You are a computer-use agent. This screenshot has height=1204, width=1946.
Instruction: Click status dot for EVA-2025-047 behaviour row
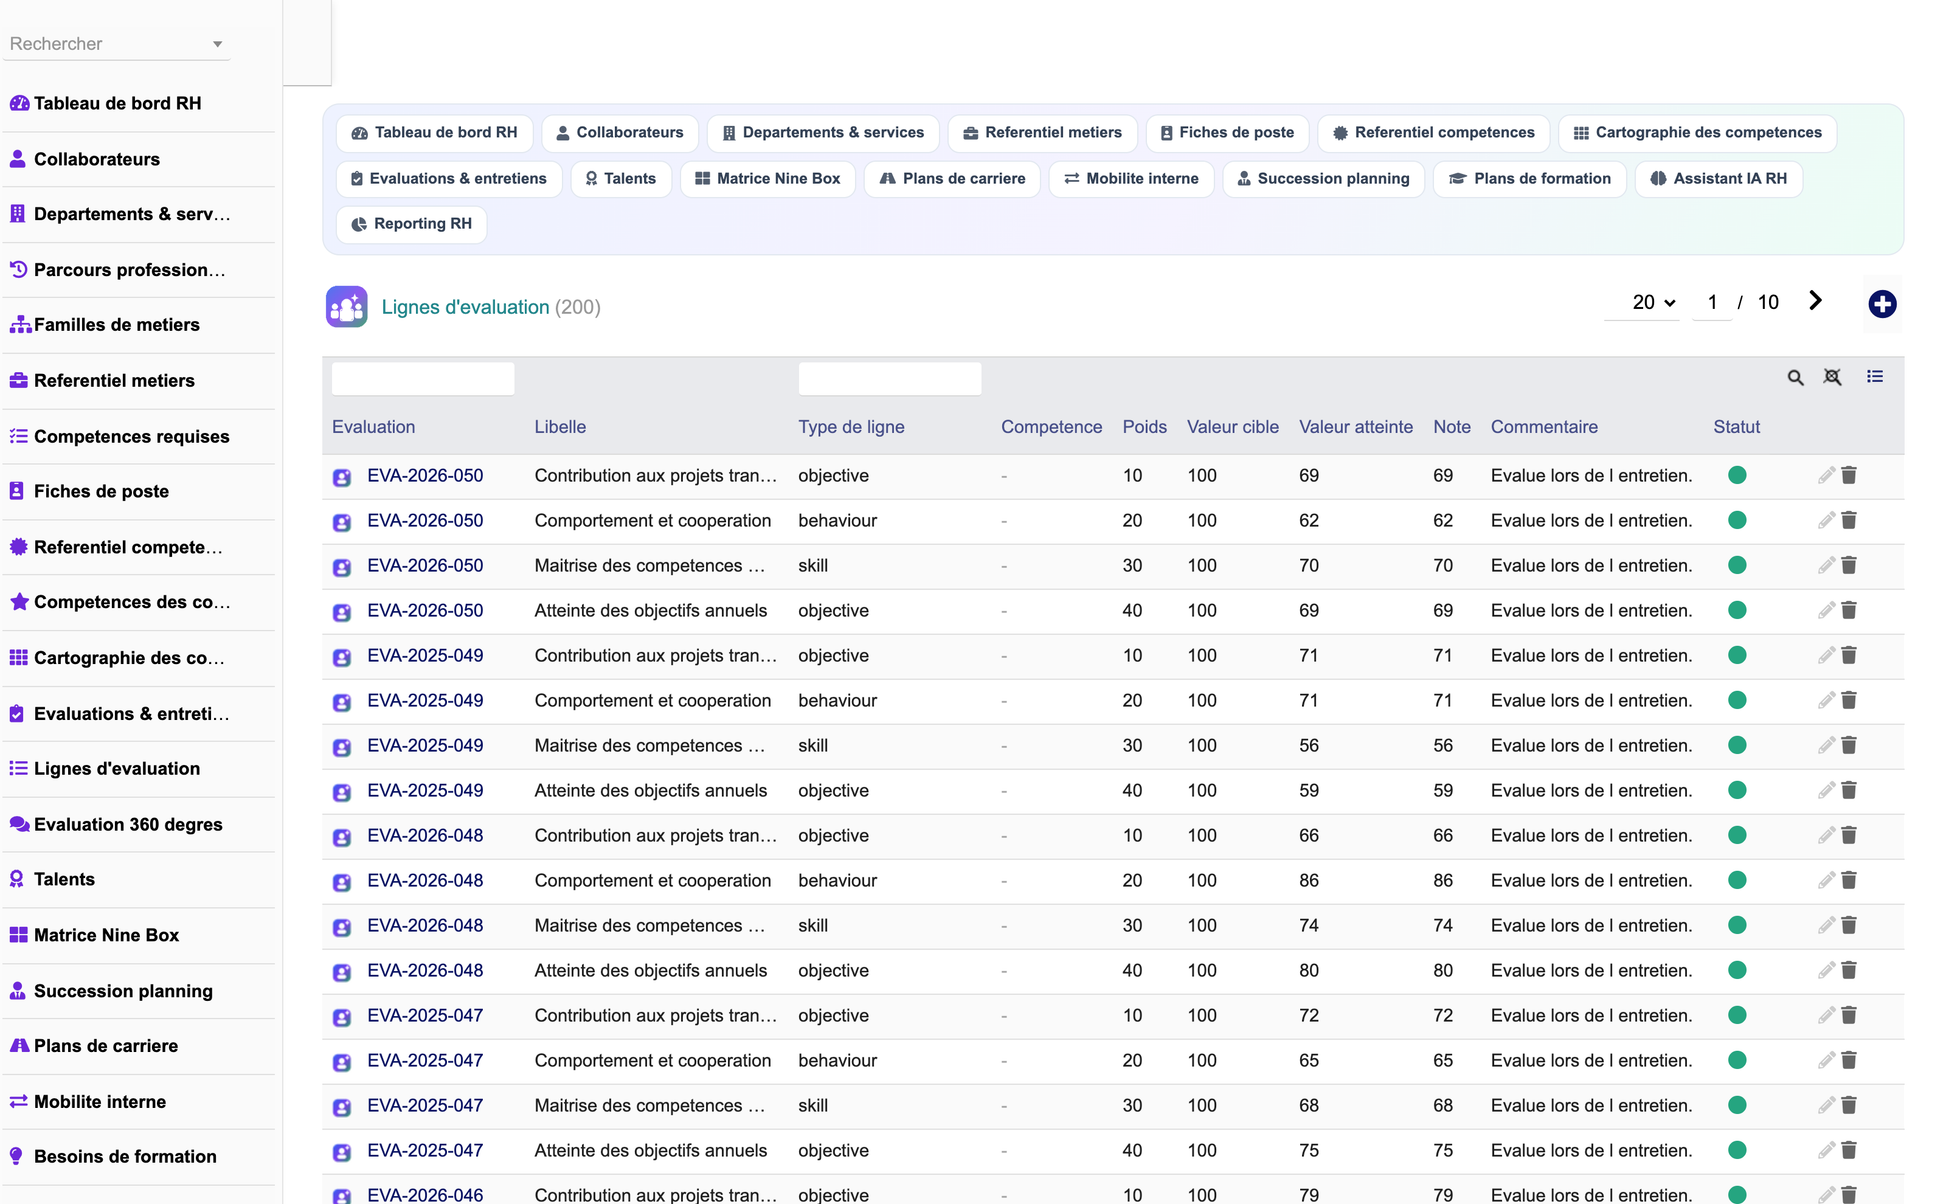coord(1737,1060)
